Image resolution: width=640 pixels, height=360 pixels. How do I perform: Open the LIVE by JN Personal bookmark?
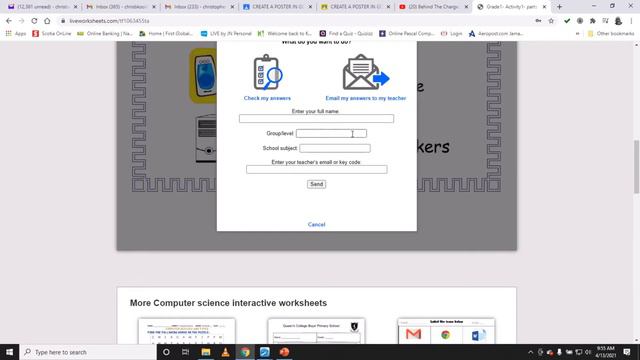[226, 33]
